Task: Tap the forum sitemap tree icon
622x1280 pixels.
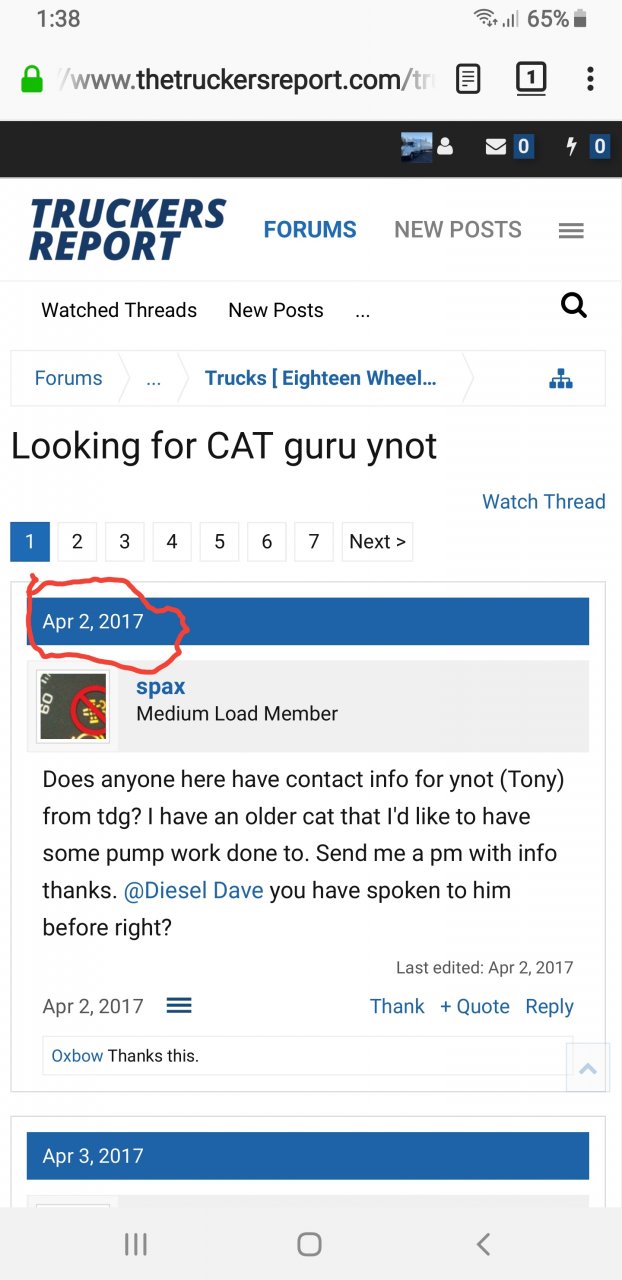Action: coord(561,378)
